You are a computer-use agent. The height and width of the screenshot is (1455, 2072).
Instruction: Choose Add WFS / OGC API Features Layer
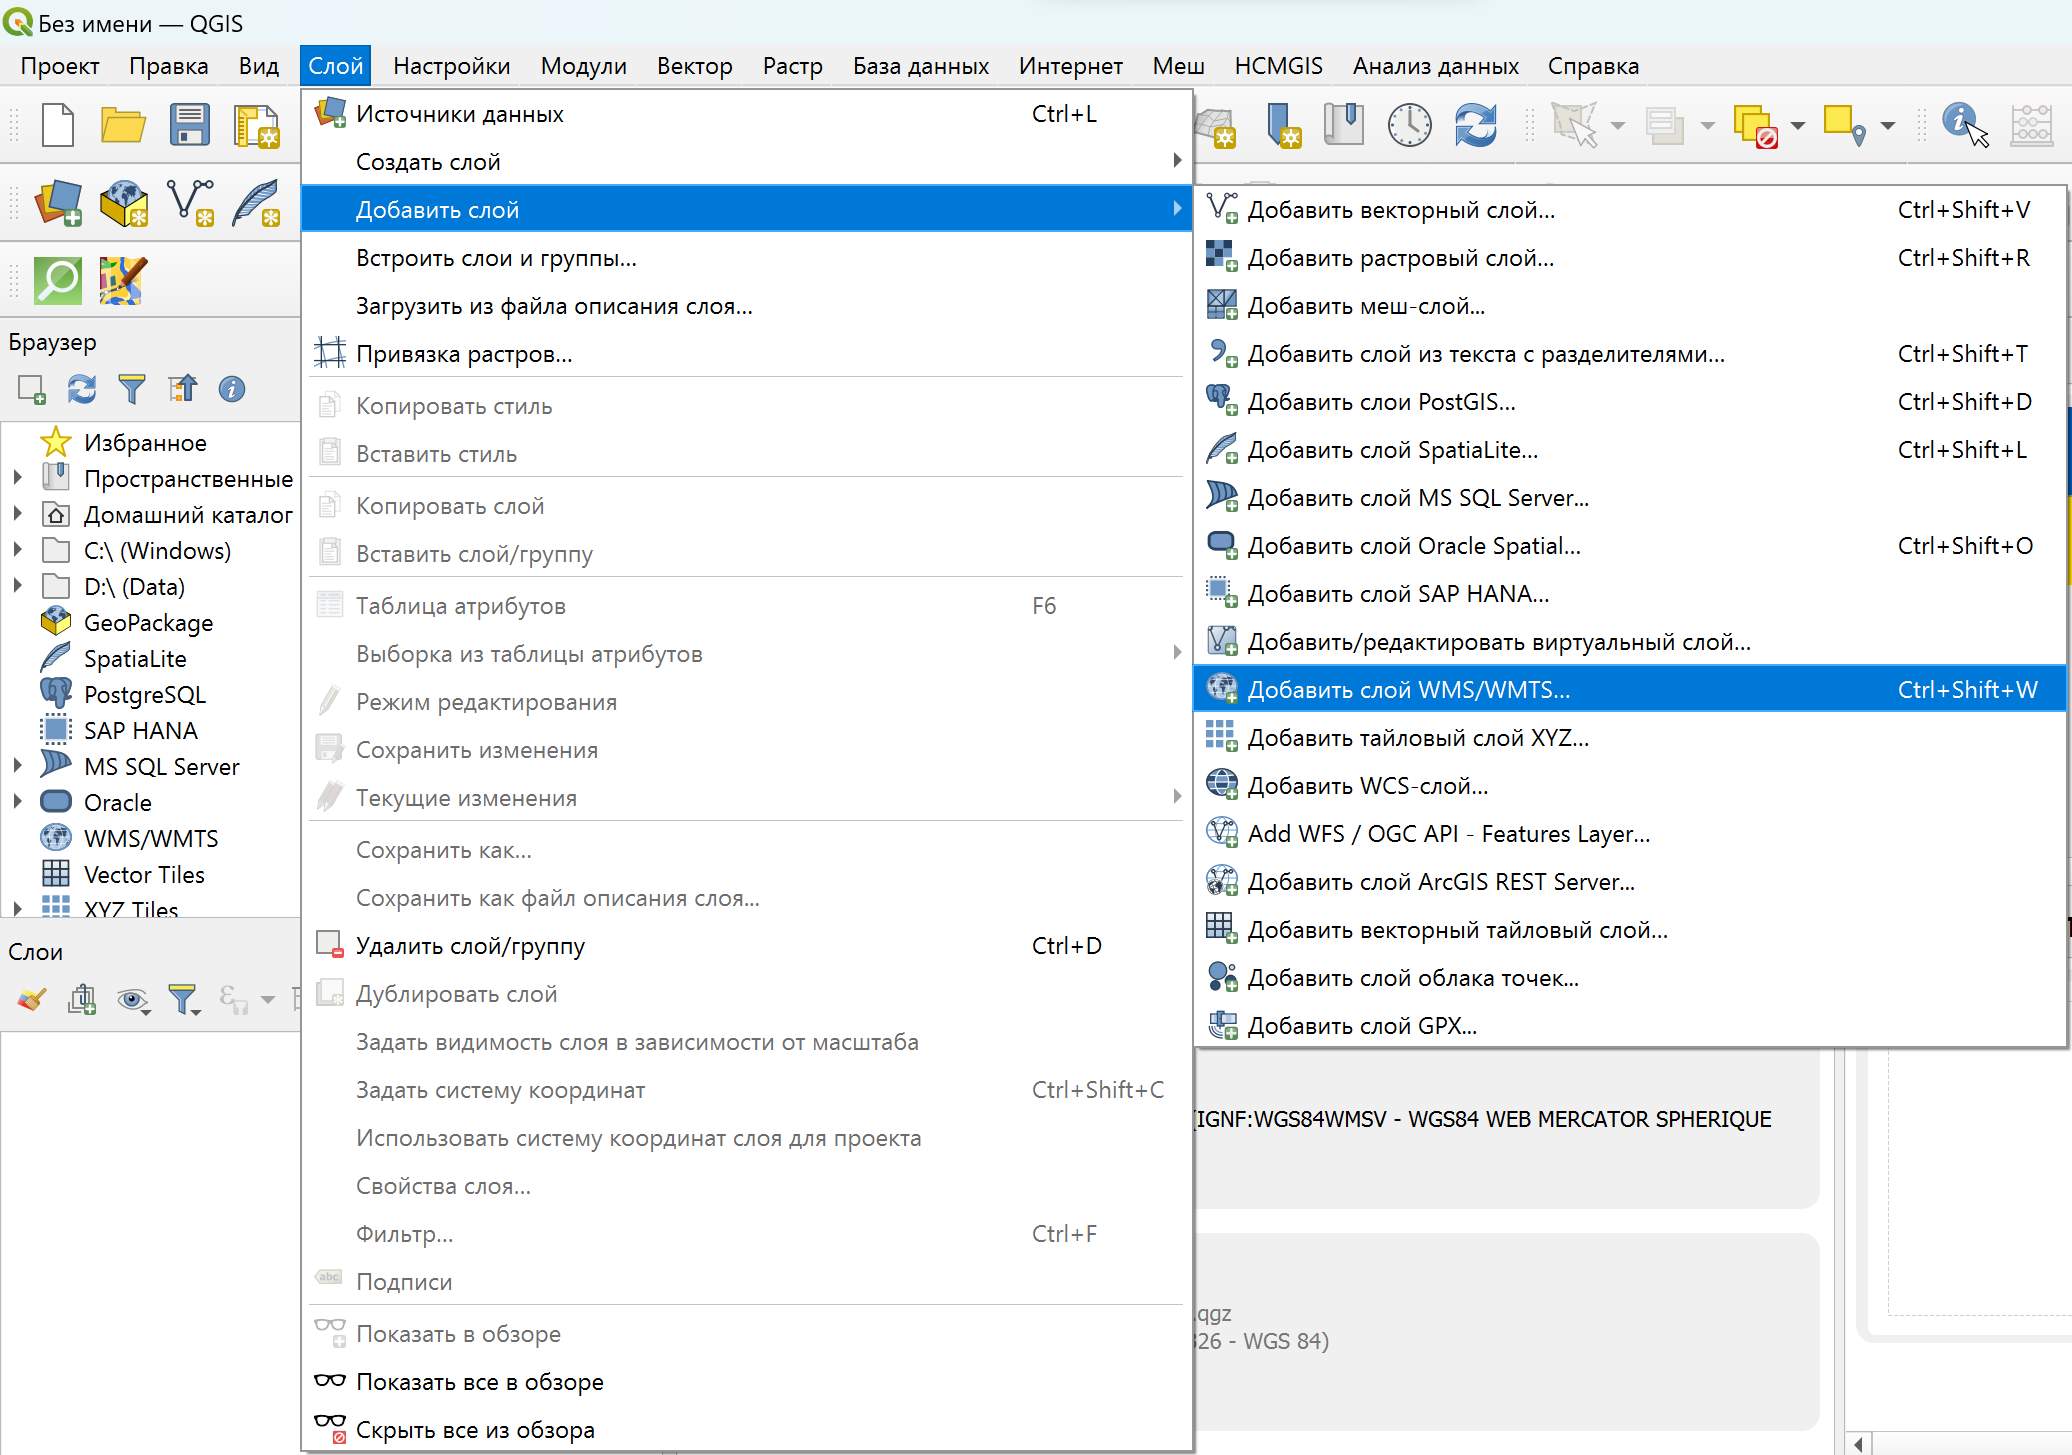(1630, 834)
